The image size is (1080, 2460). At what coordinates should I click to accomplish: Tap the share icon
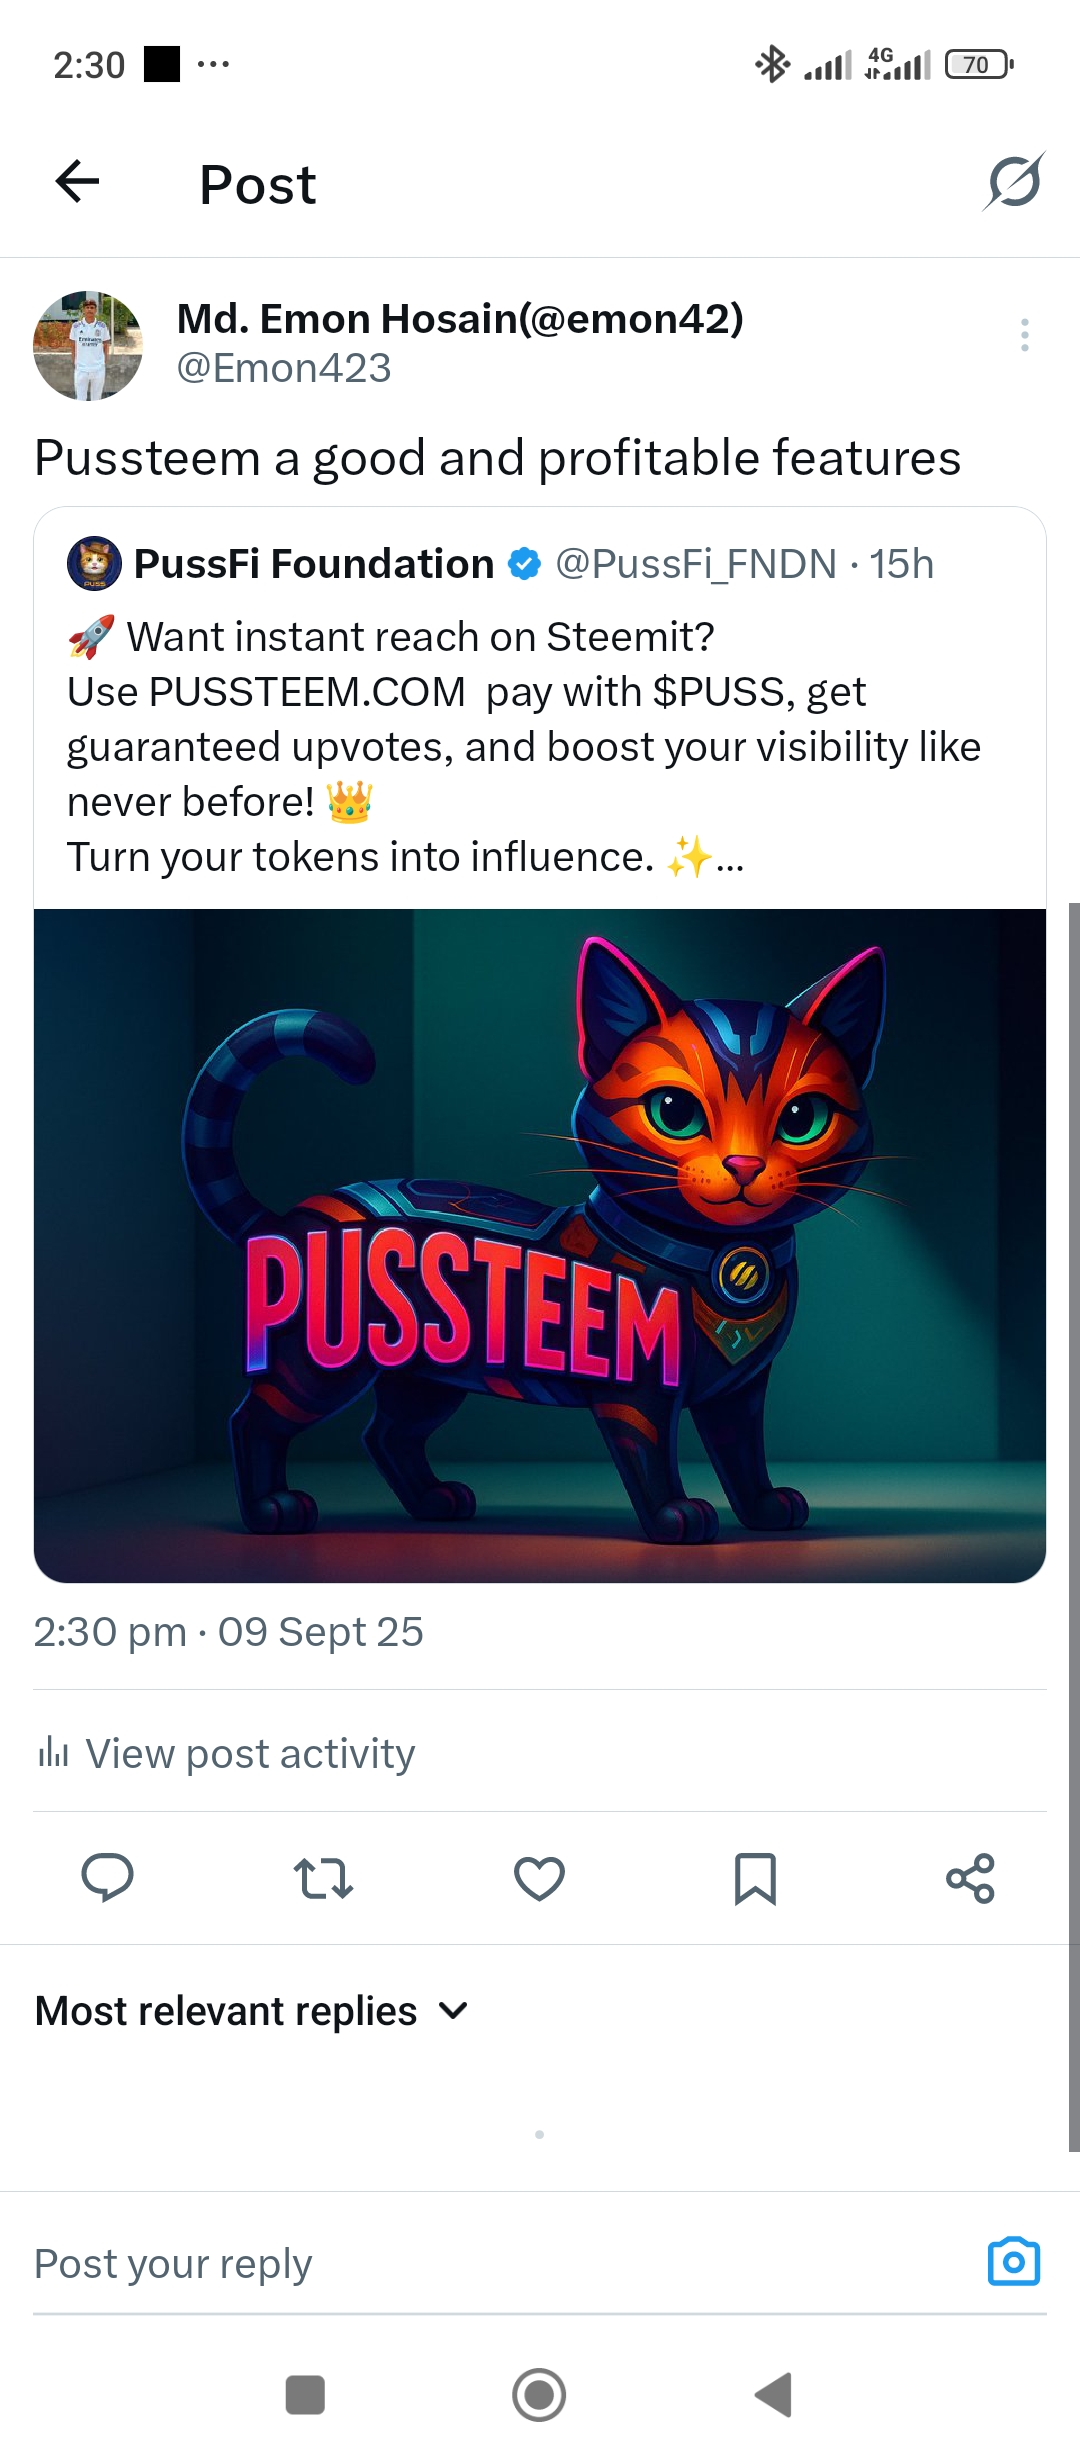971,1878
